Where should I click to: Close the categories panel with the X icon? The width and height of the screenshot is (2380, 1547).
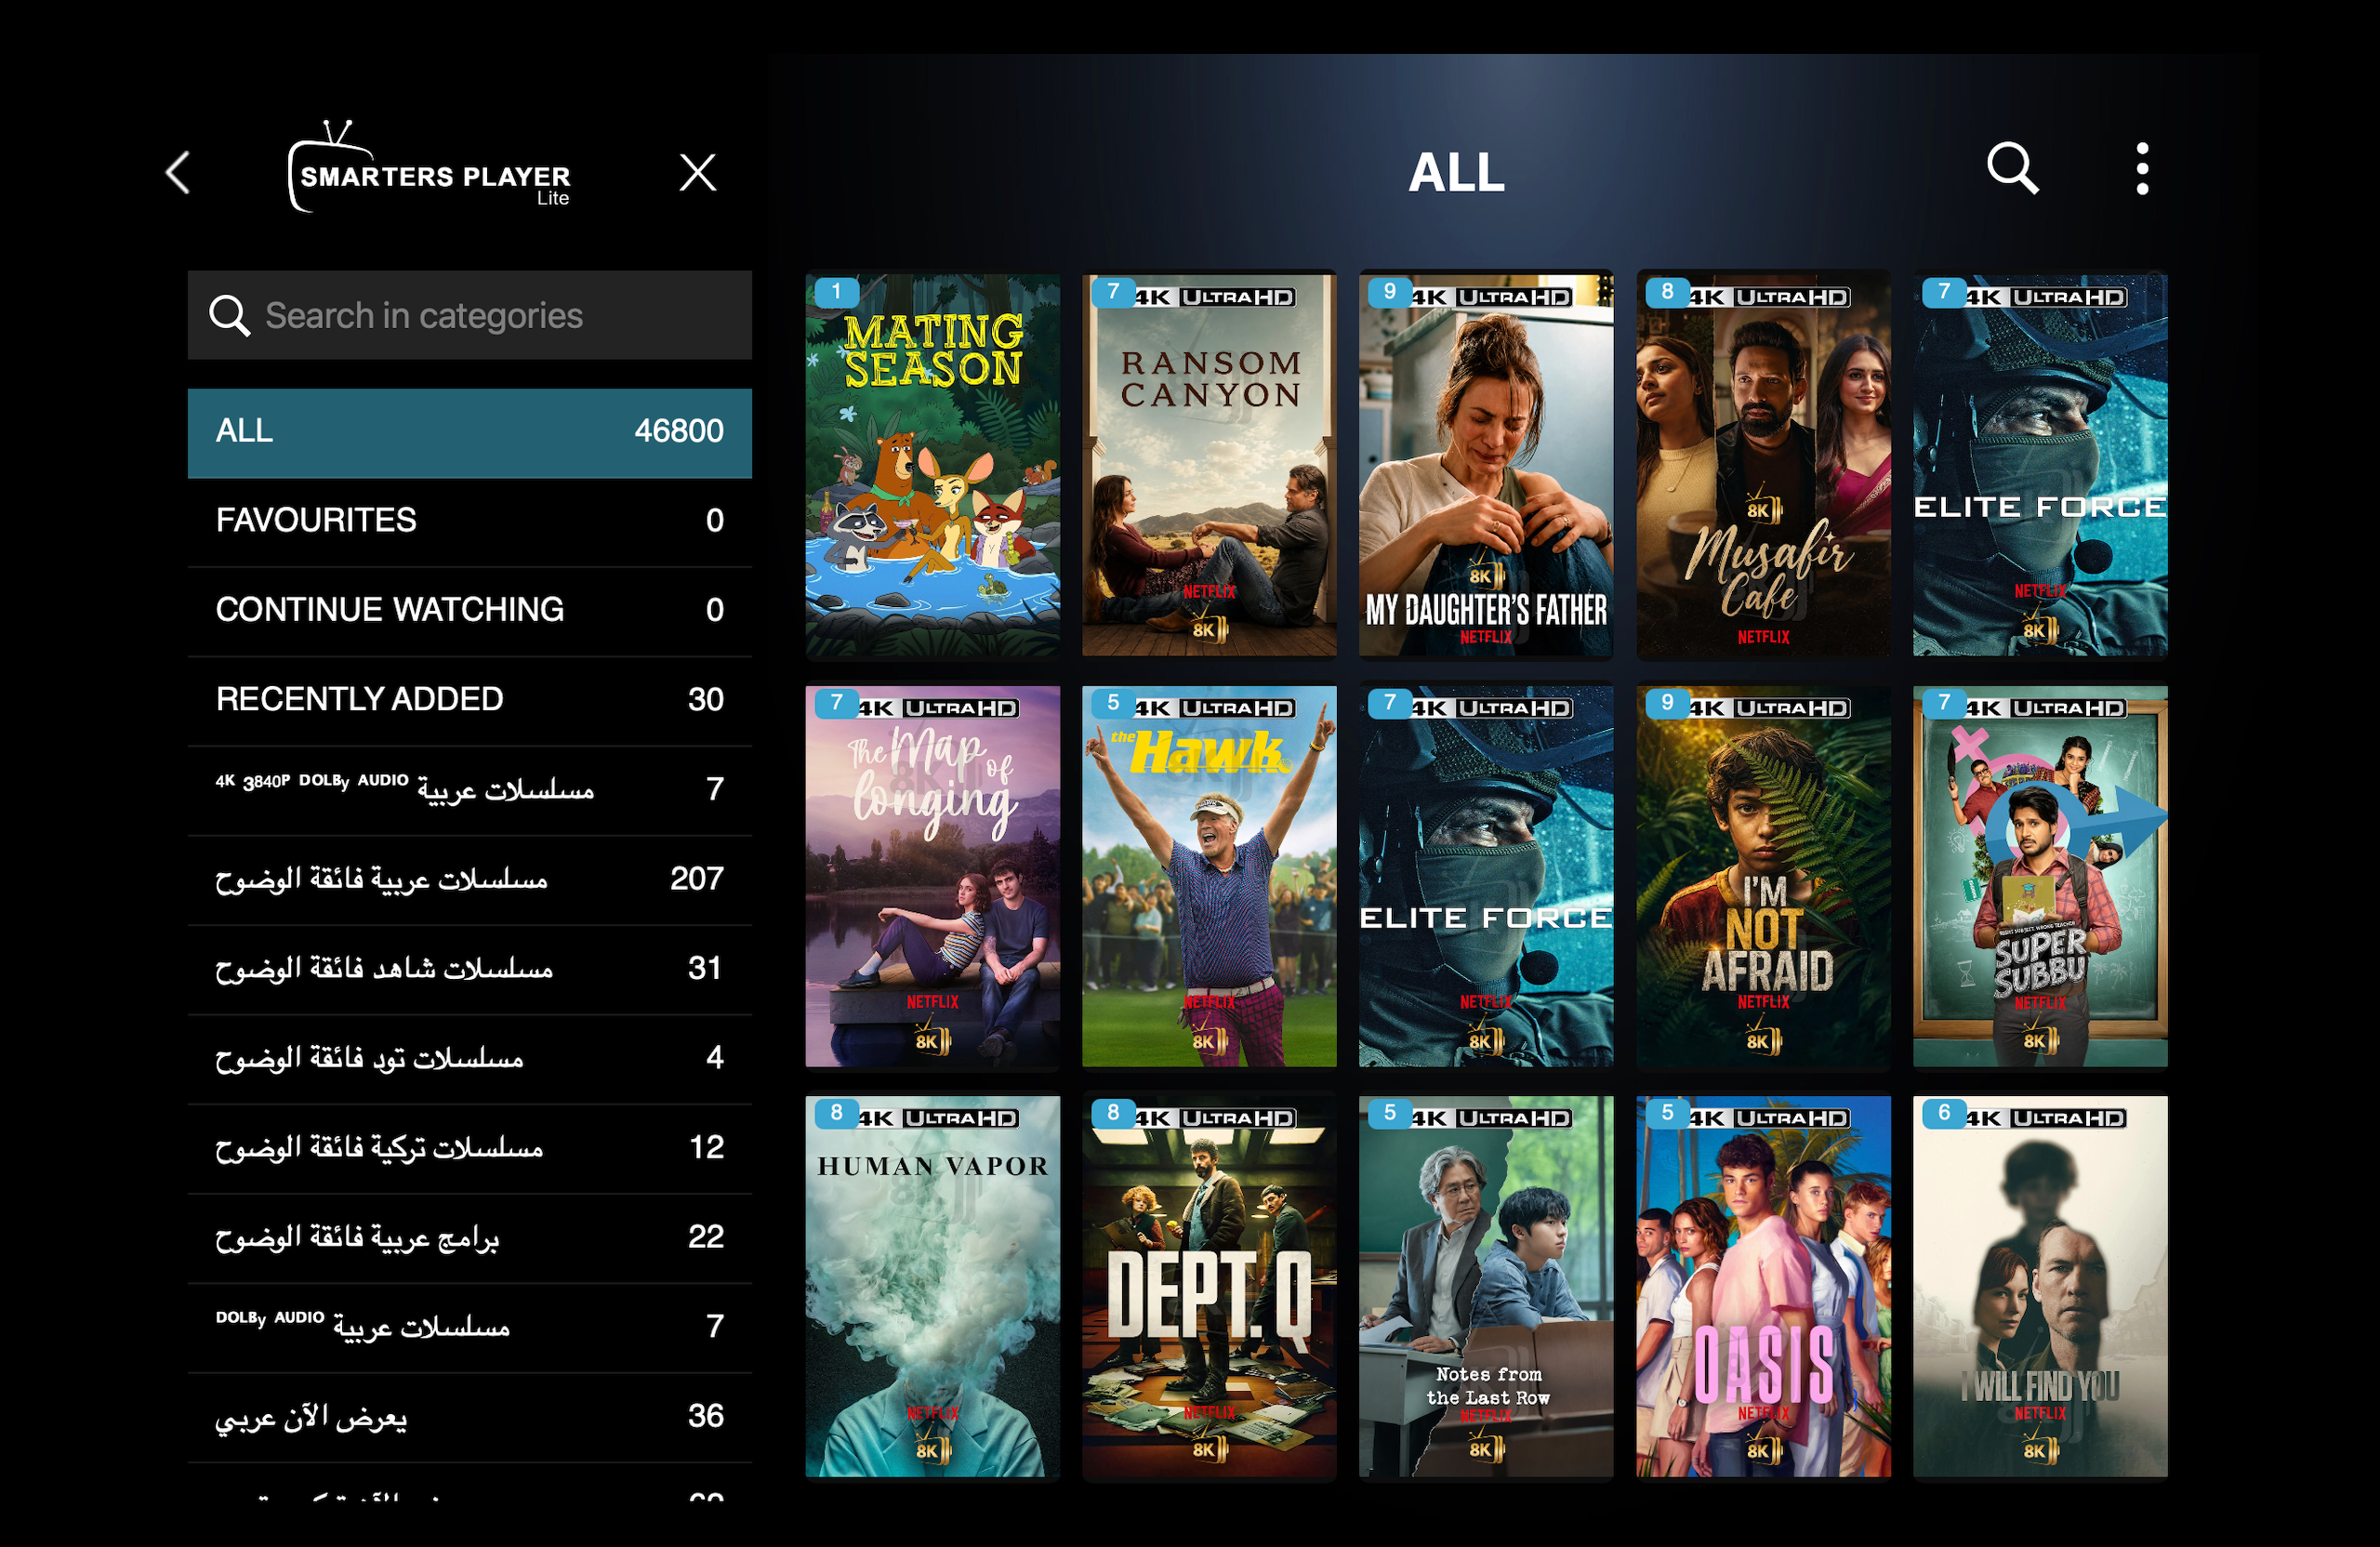tap(698, 172)
